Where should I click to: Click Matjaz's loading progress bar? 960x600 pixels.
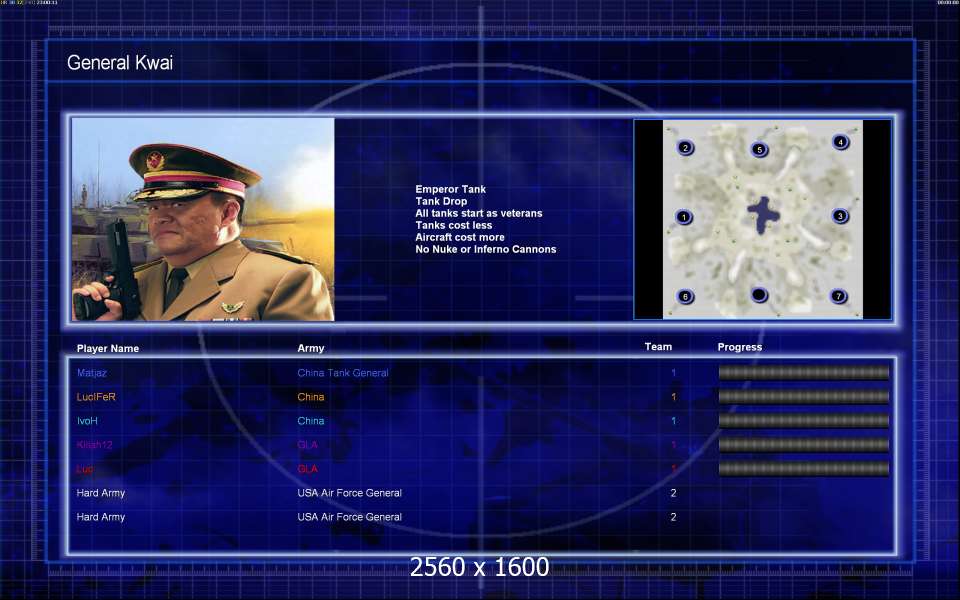tap(803, 372)
